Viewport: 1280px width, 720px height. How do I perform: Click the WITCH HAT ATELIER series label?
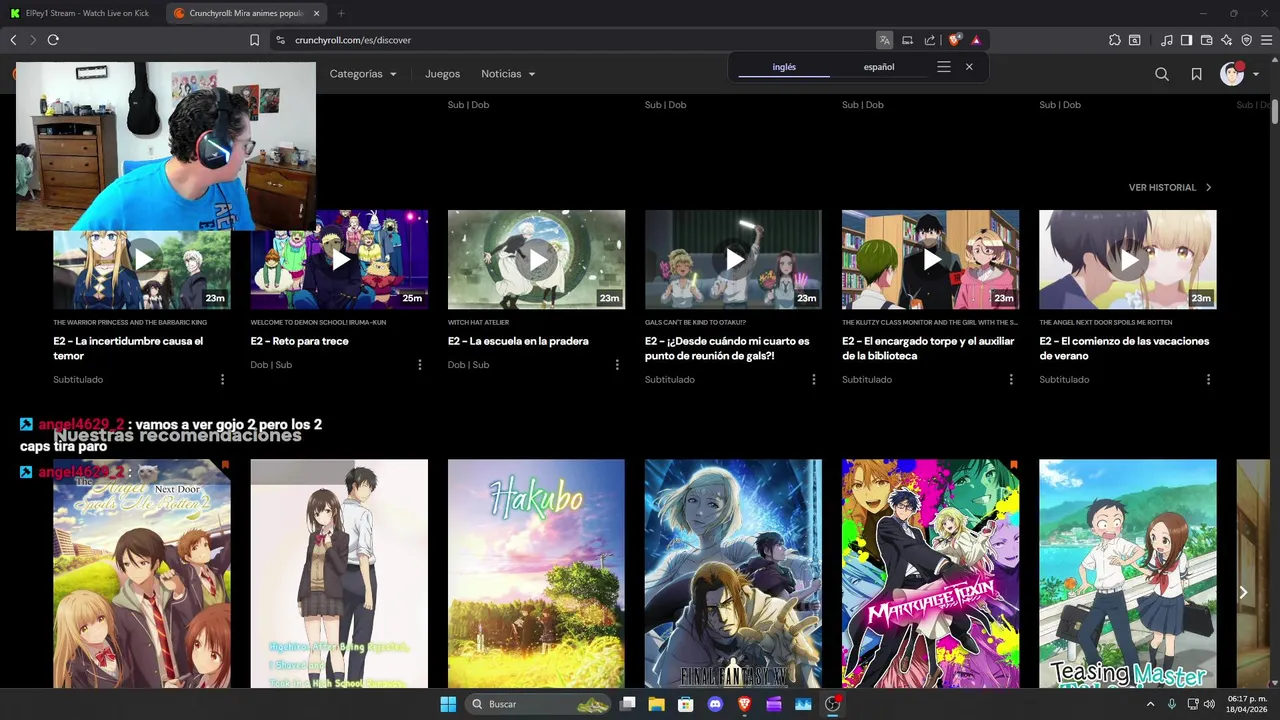(479, 323)
